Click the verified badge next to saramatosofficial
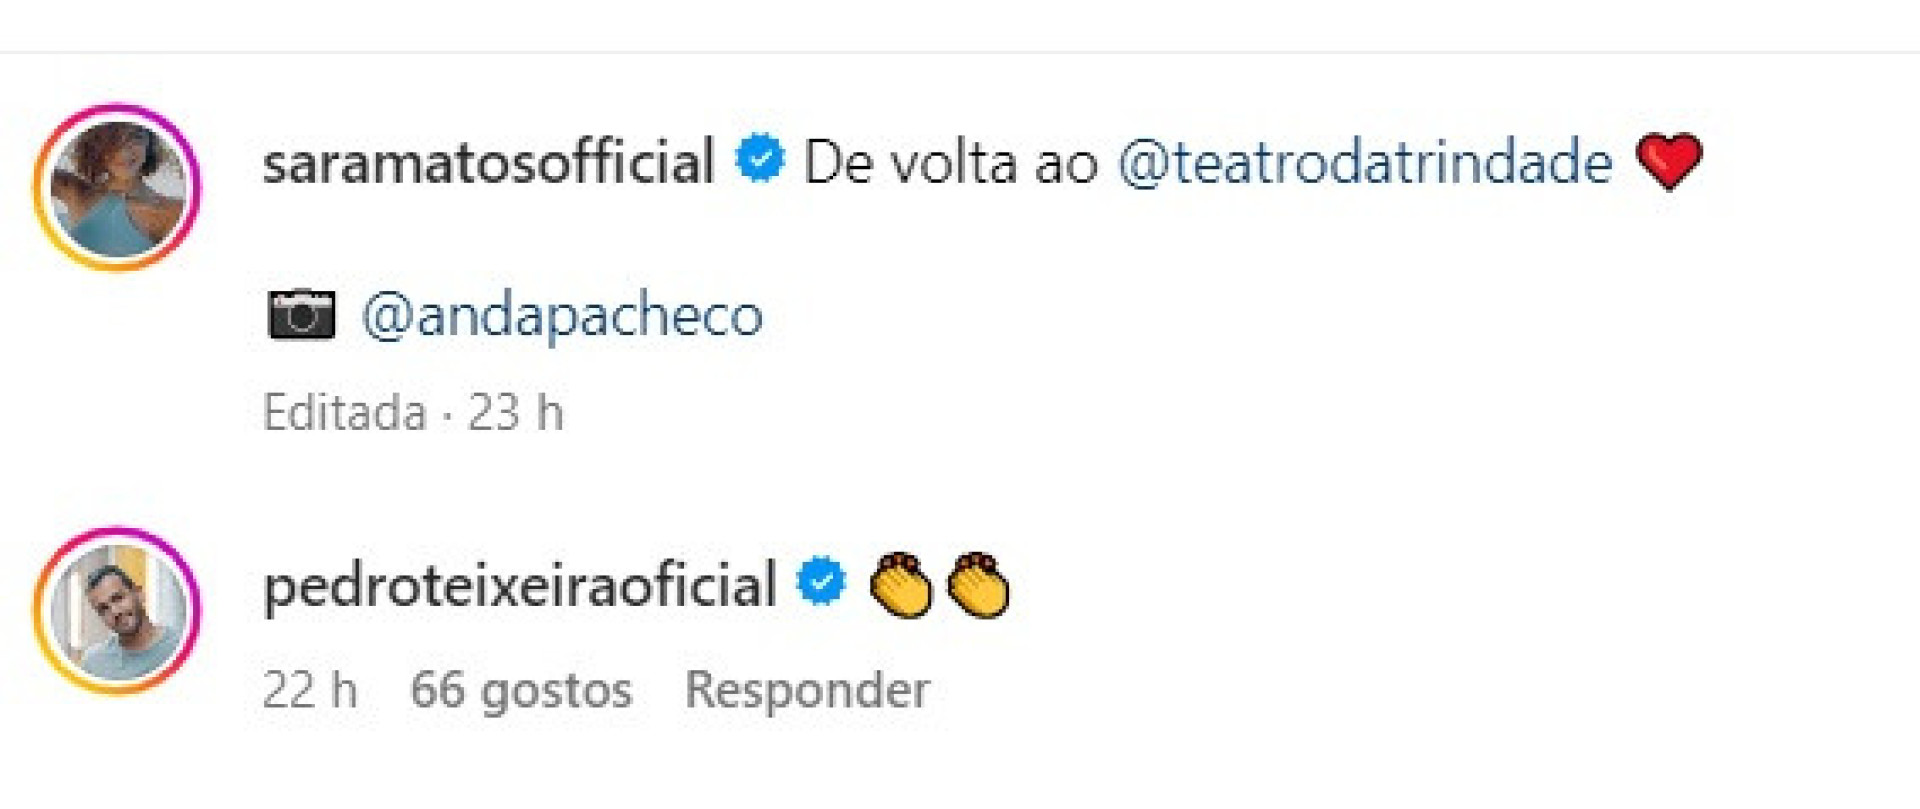This screenshot has width=1920, height=809. coord(757,158)
